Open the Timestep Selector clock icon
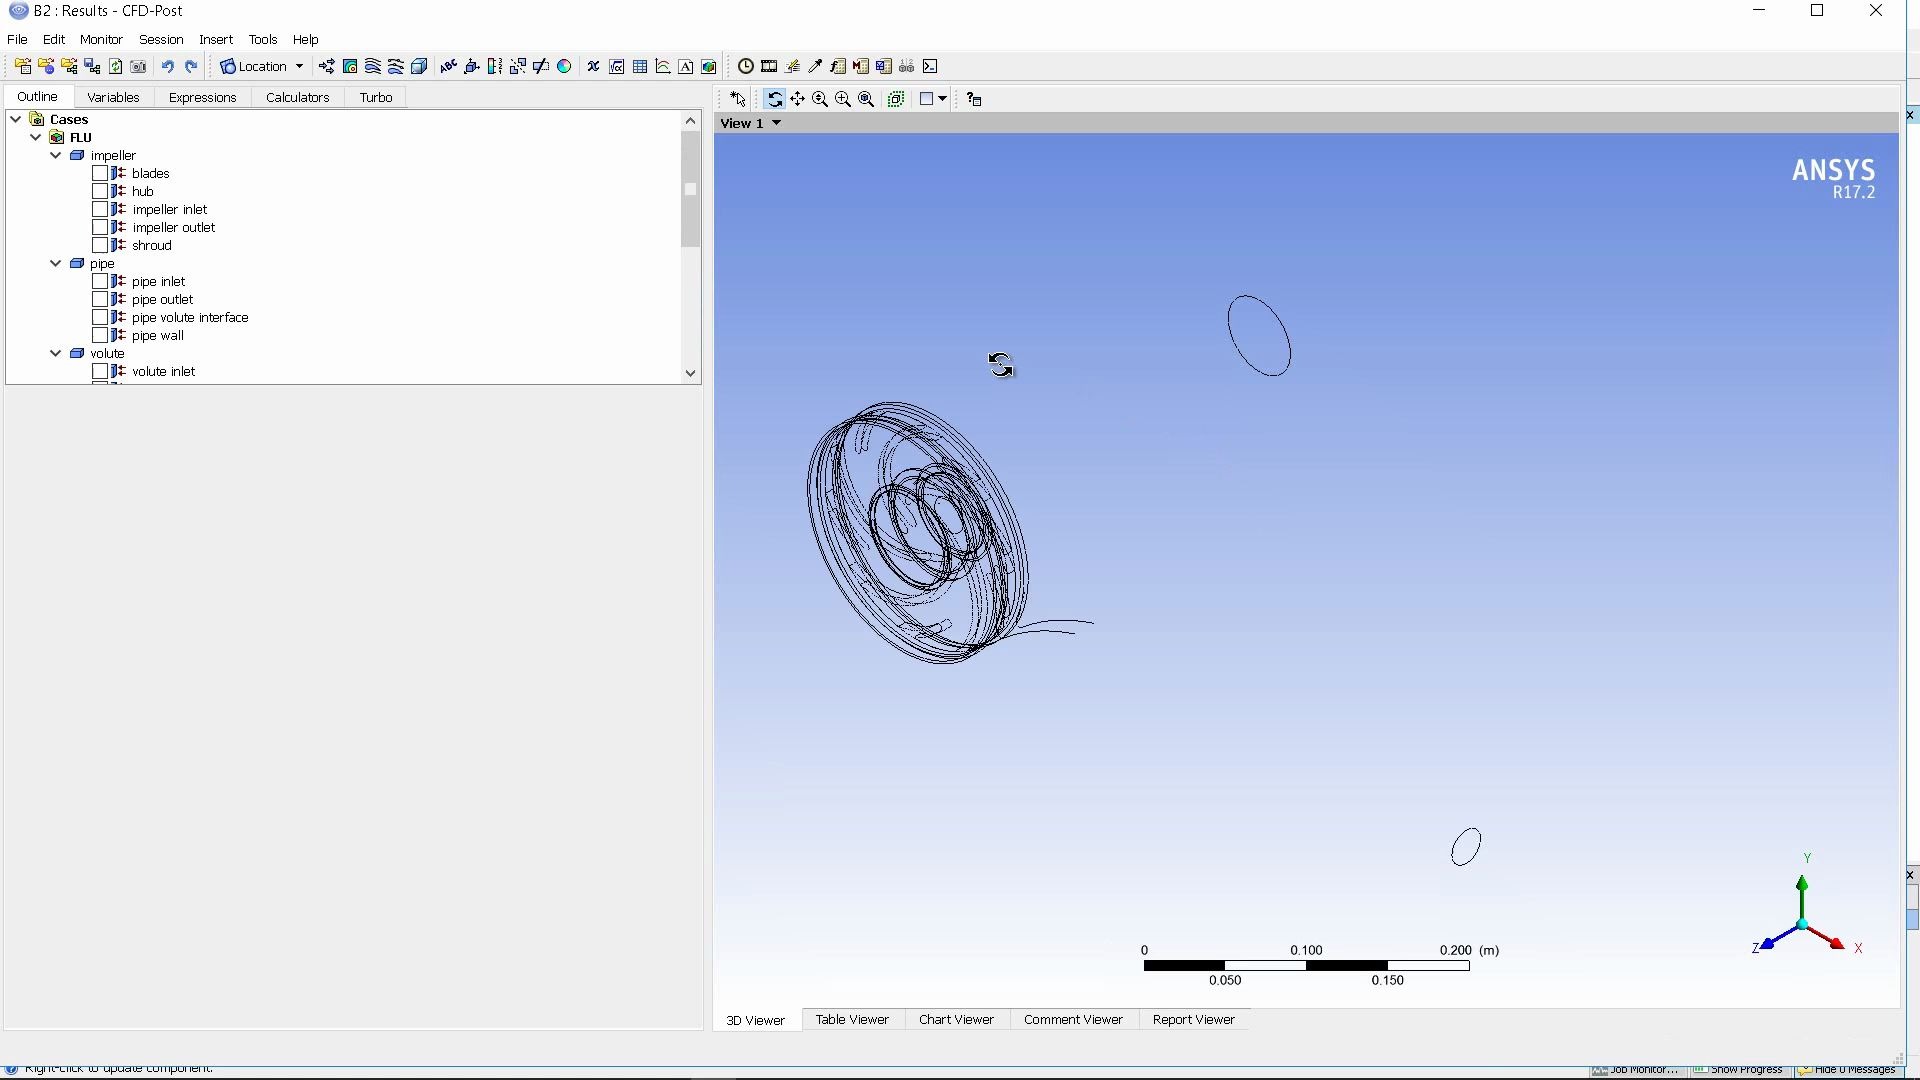The width and height of the screenshot is (1920, 1080). tap(746, 67)
